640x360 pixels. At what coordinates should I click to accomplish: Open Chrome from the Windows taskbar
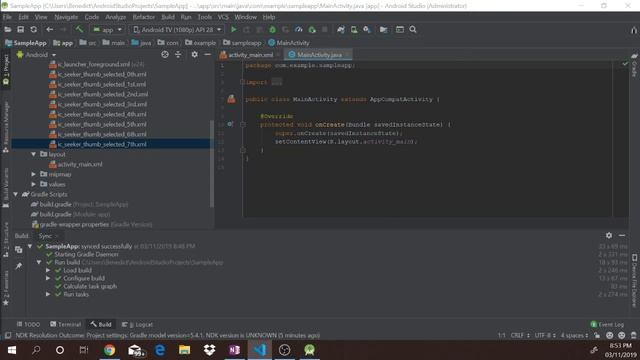point(109,350)
